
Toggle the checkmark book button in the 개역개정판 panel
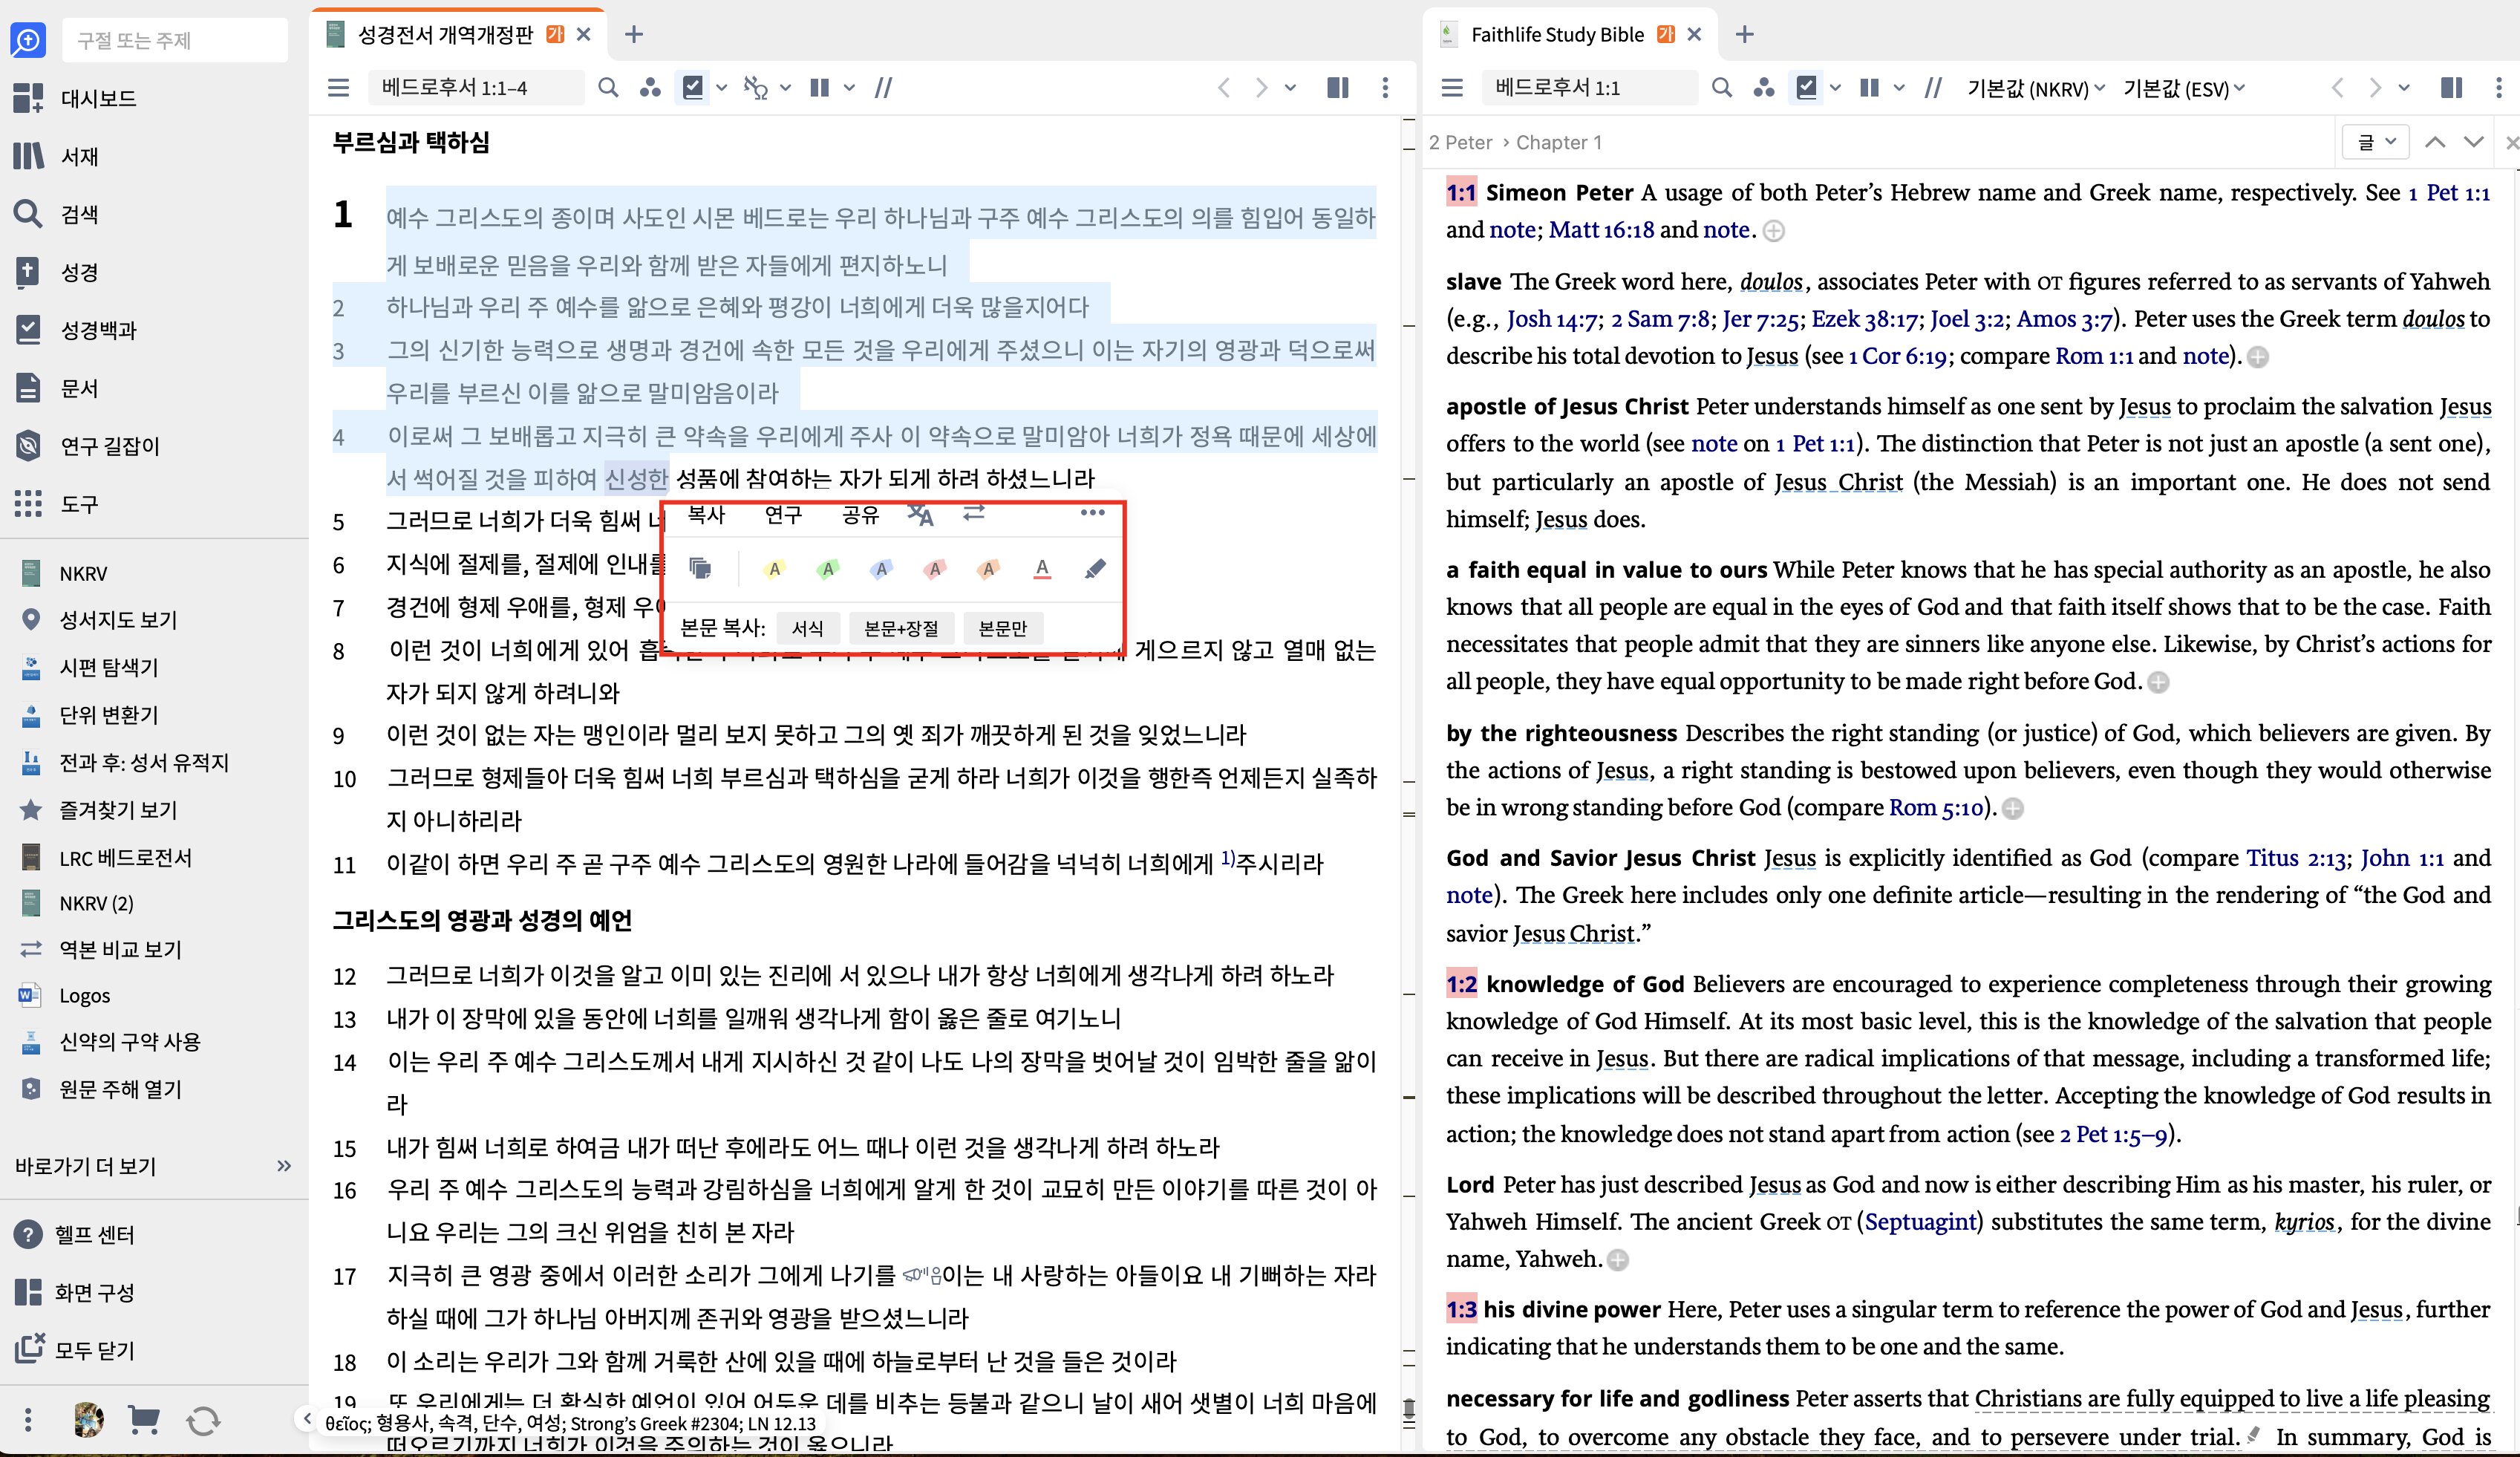[x=692, y=88]
